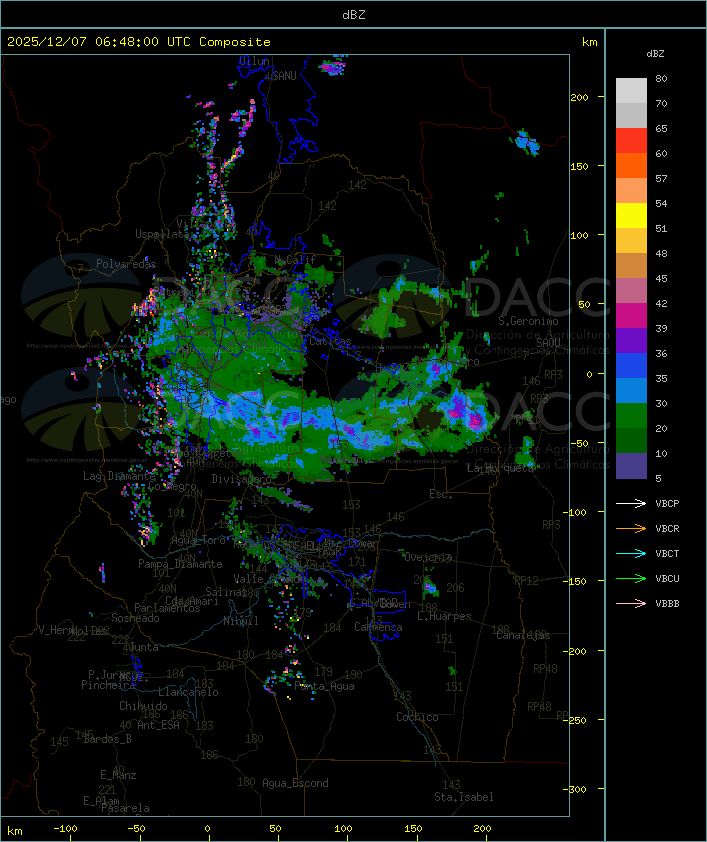Click the VBCU legend label
This screenshot has height=842, width=707.
click(x=667, y=578)
